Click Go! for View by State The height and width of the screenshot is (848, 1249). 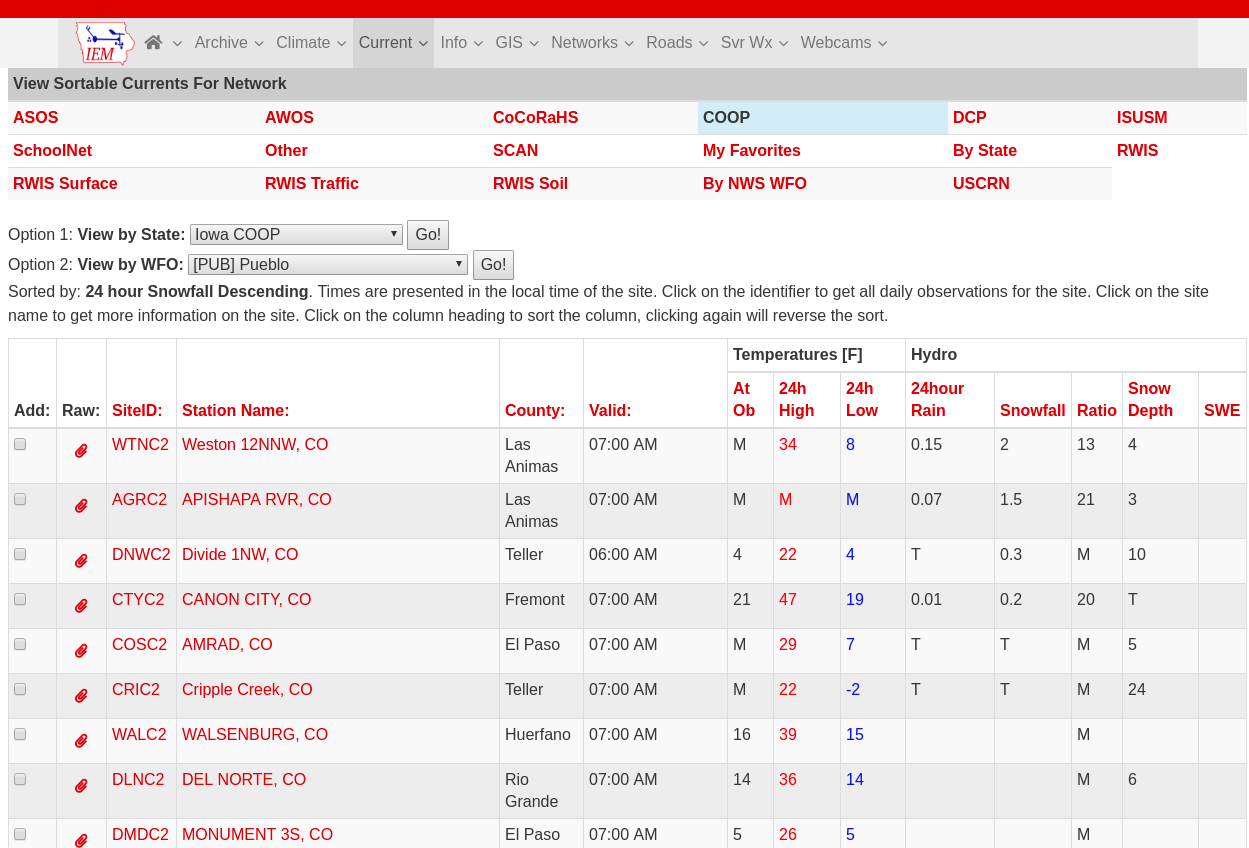click(428, 235)
